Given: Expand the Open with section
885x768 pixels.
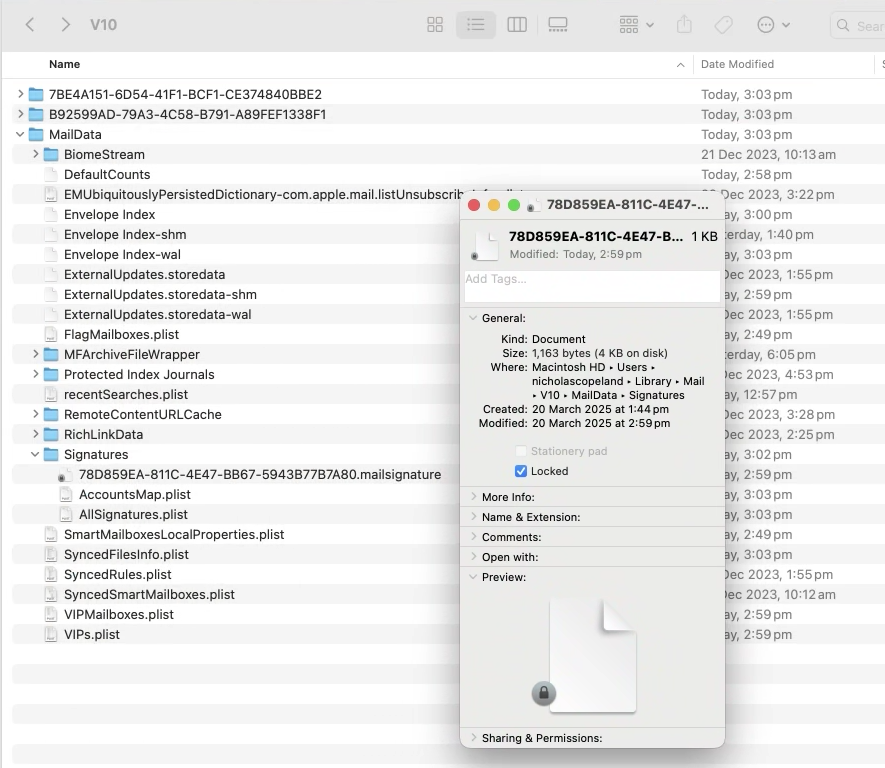Looking at the screenshot, I should coord(473,557).
